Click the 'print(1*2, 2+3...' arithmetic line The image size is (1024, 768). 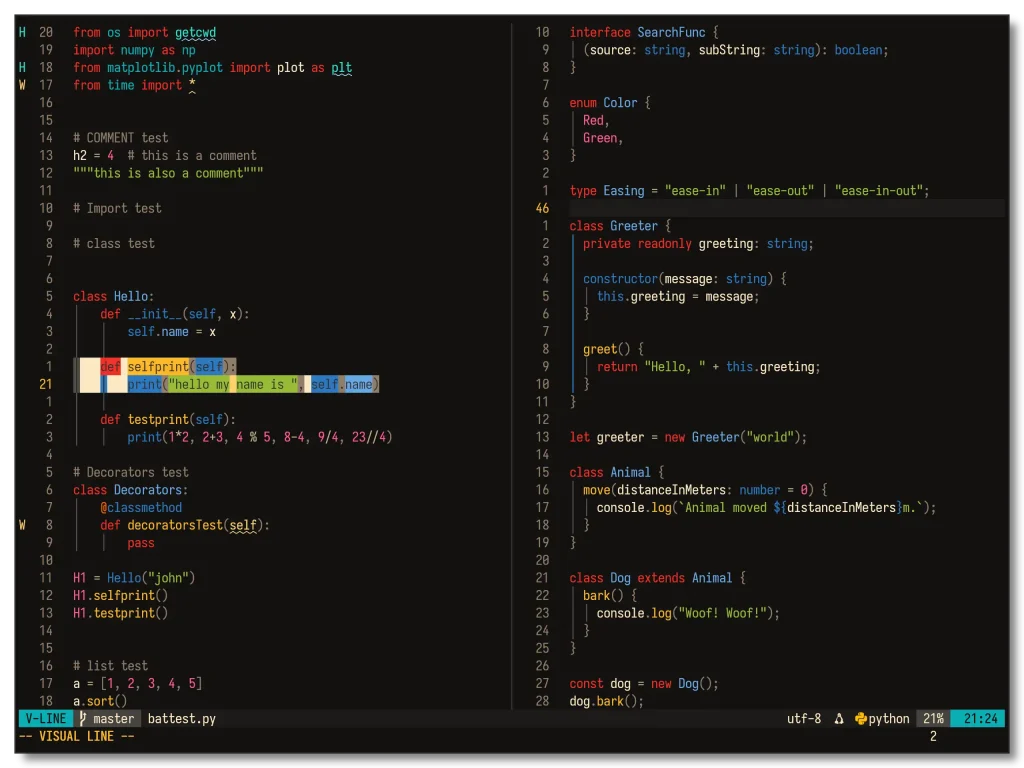259,437
